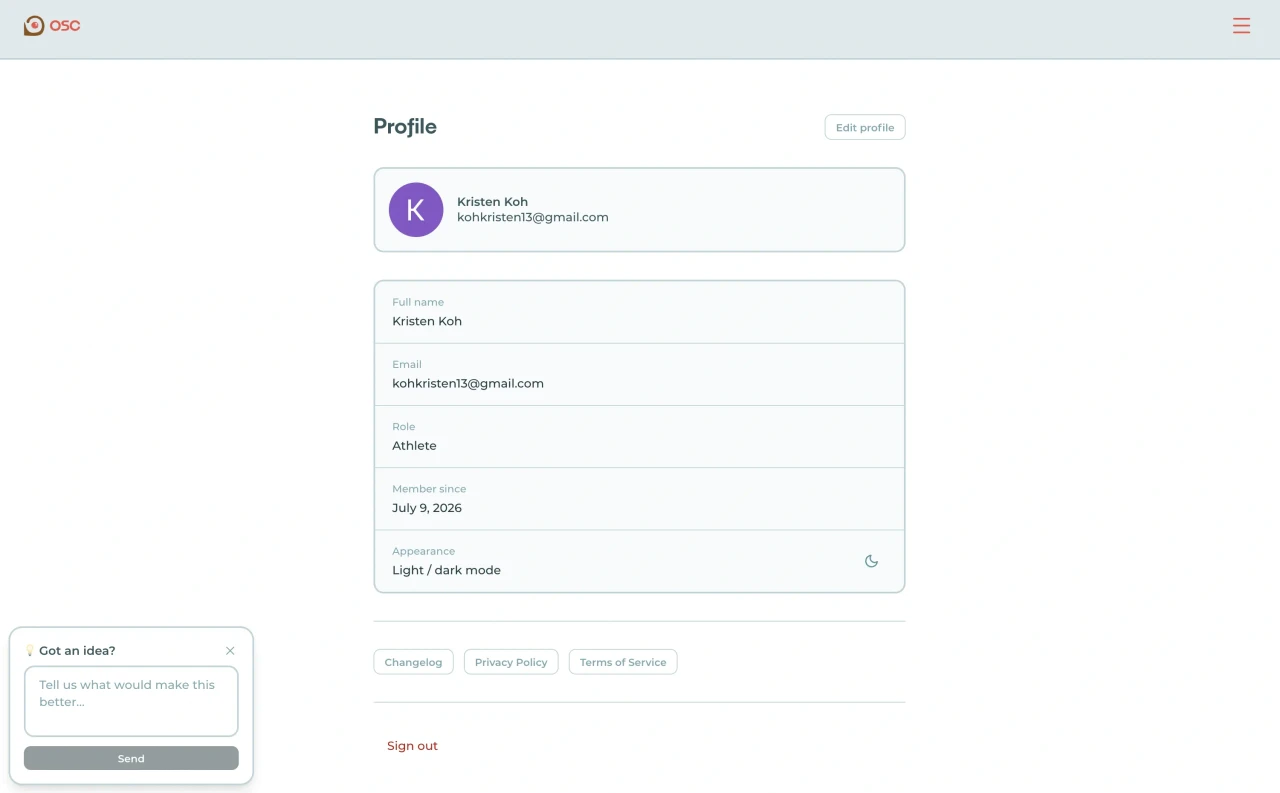This screenshot has height=793, width=1280.
Task: Click the Appearance label
Action: (x=424, y=551)
